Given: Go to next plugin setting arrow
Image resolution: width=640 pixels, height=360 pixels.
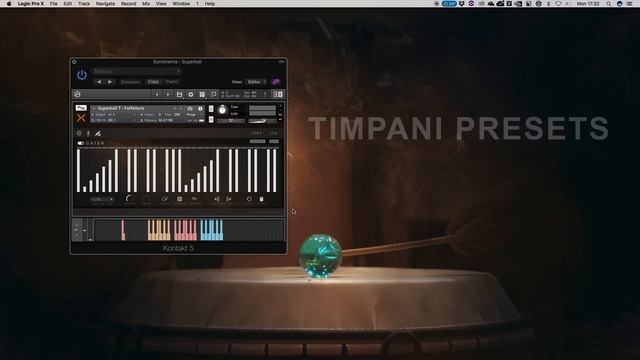Looking at the screenshot, I should (109, 82).
